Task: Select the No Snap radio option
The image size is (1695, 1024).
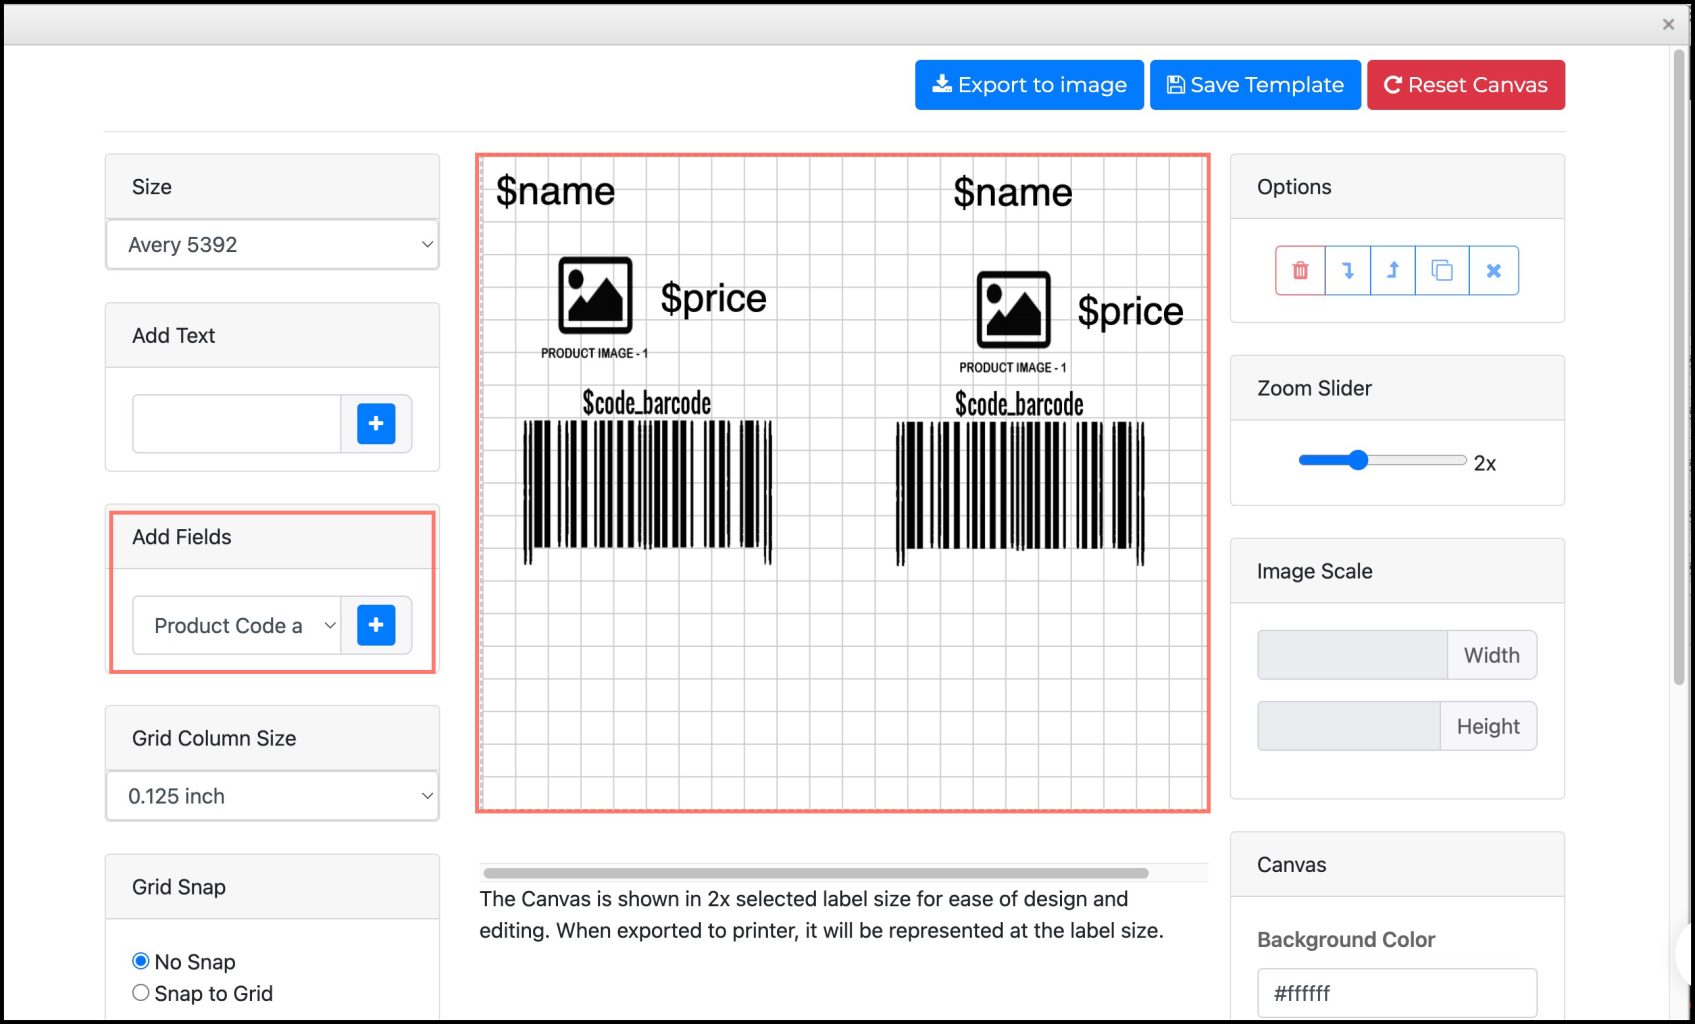Action: coord(141,961)
